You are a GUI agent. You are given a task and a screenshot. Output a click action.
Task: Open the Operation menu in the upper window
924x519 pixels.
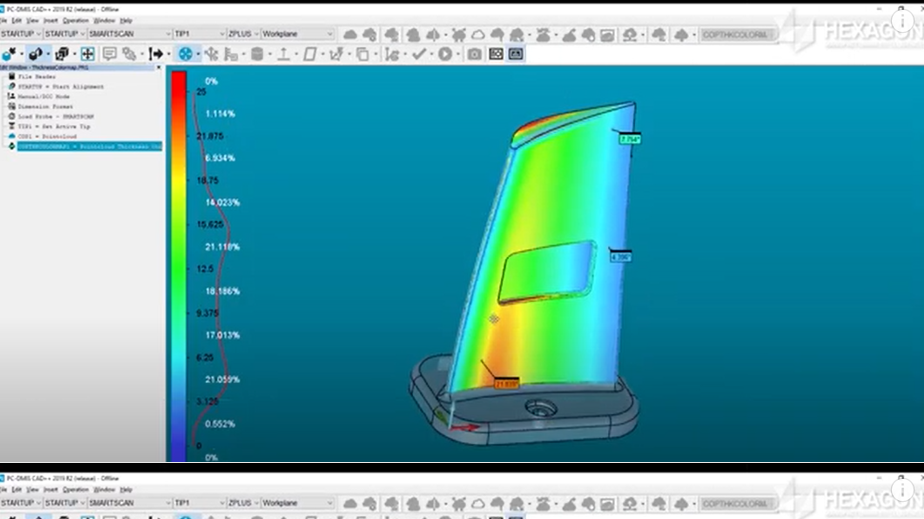[x=75, y=21]
